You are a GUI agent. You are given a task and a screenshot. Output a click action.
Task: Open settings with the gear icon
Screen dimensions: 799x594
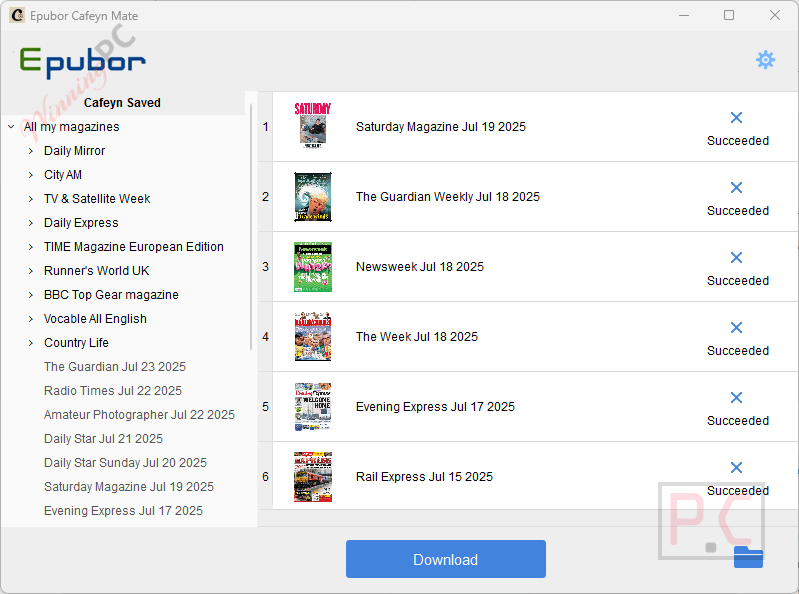point(765,60)
